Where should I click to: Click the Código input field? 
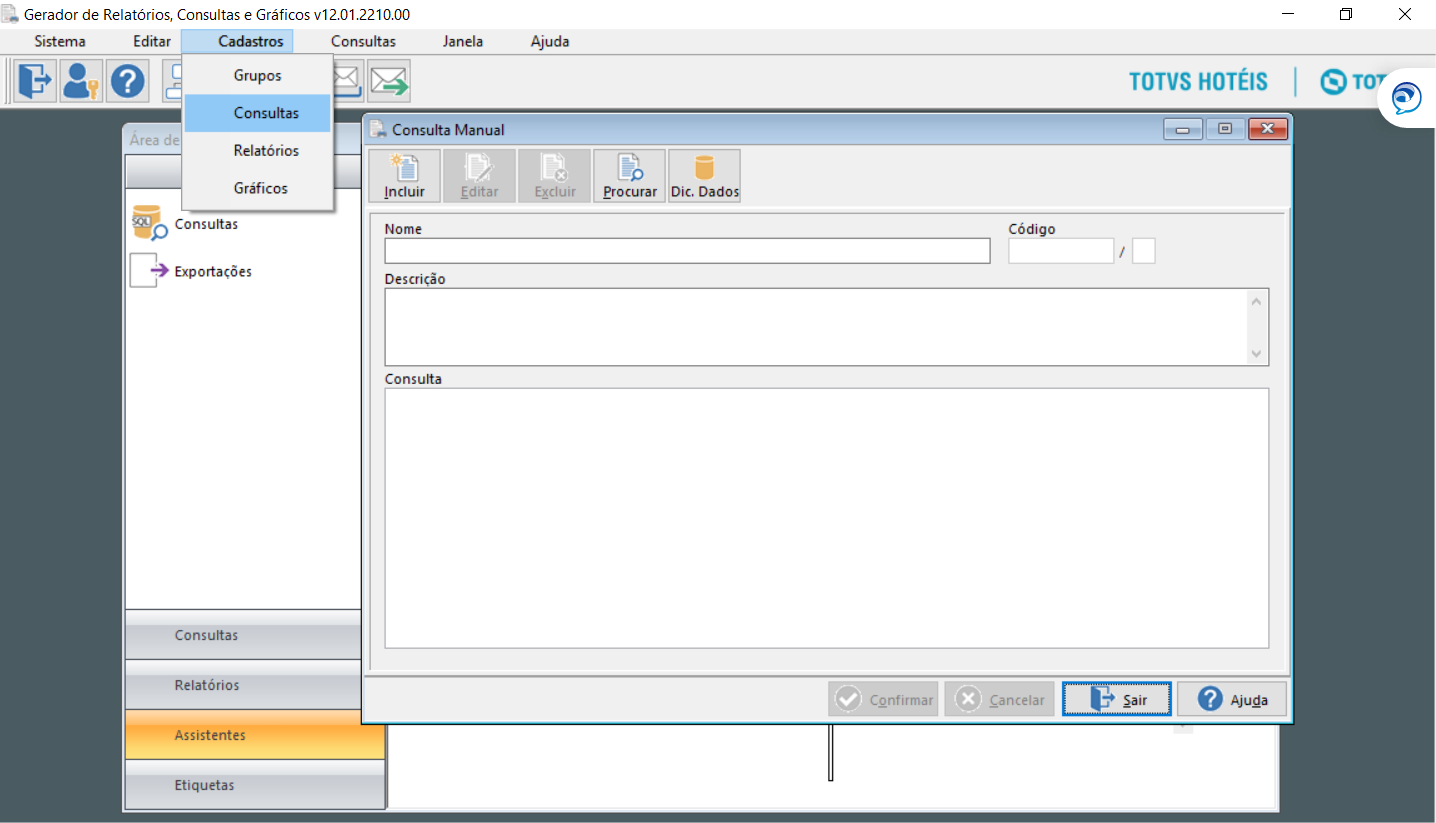coord(1061,251)
